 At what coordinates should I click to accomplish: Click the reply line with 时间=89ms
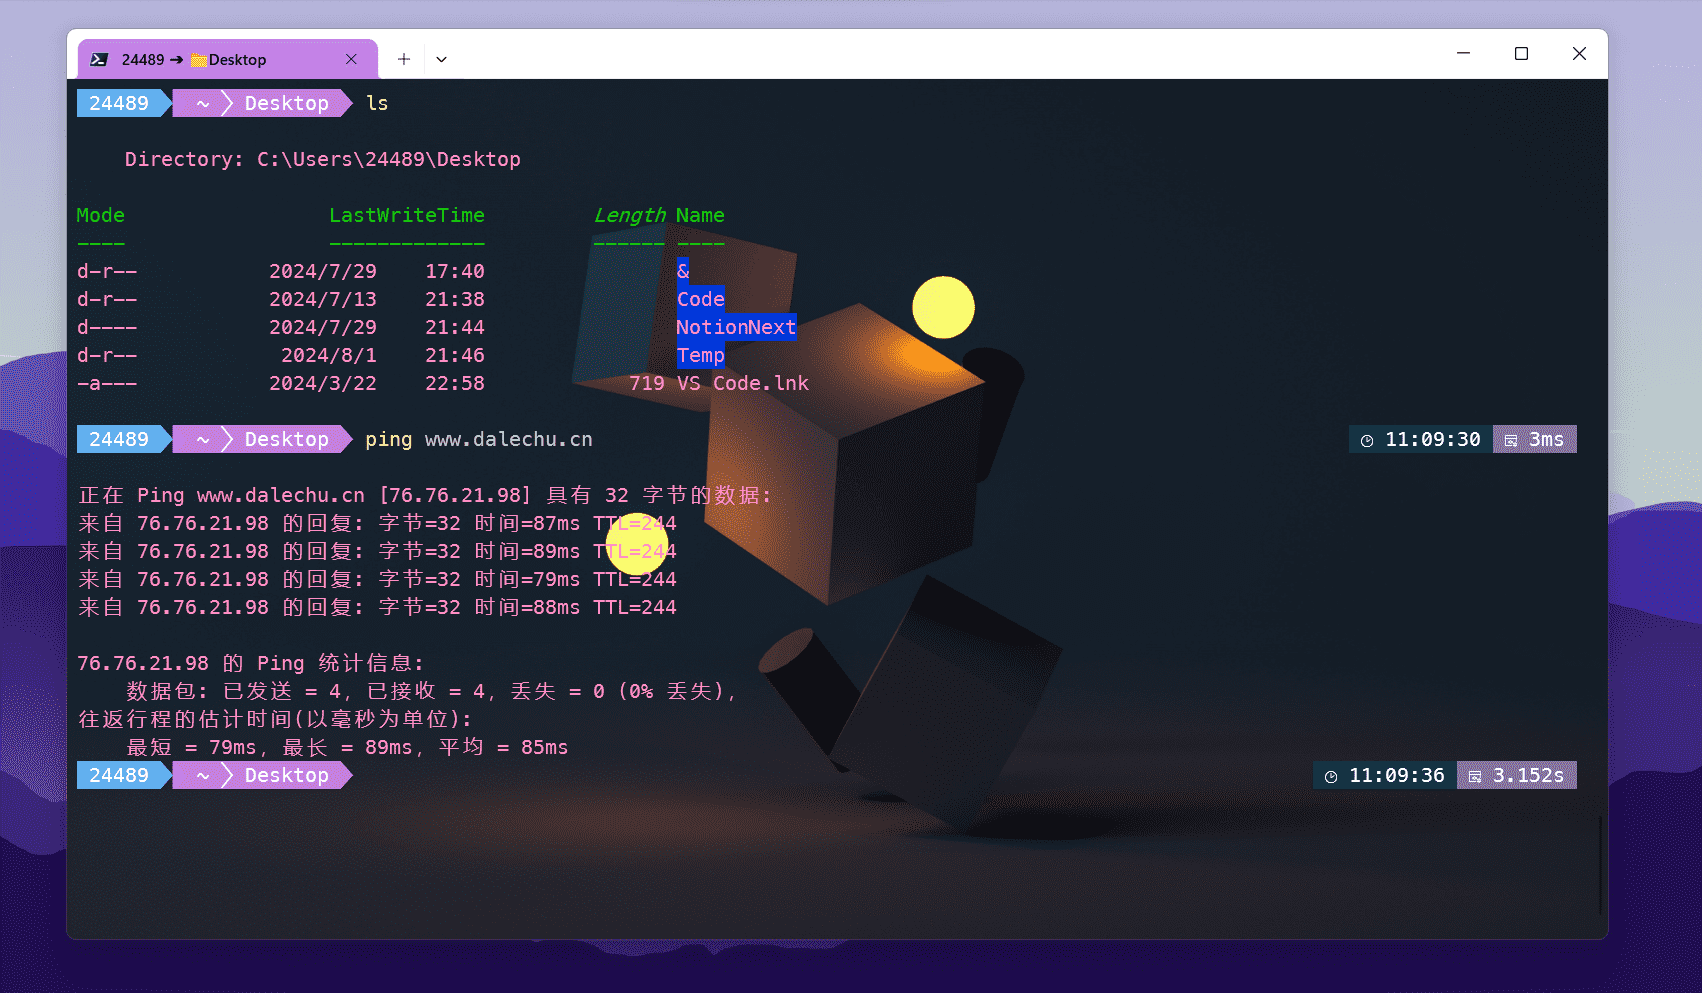click(377, 551)
